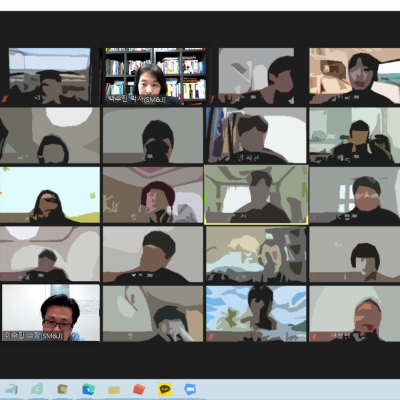Open KakaoTalk from the taskbar
Image resolution: width=400 pixels, height=400 pixels.
point(165,389)
